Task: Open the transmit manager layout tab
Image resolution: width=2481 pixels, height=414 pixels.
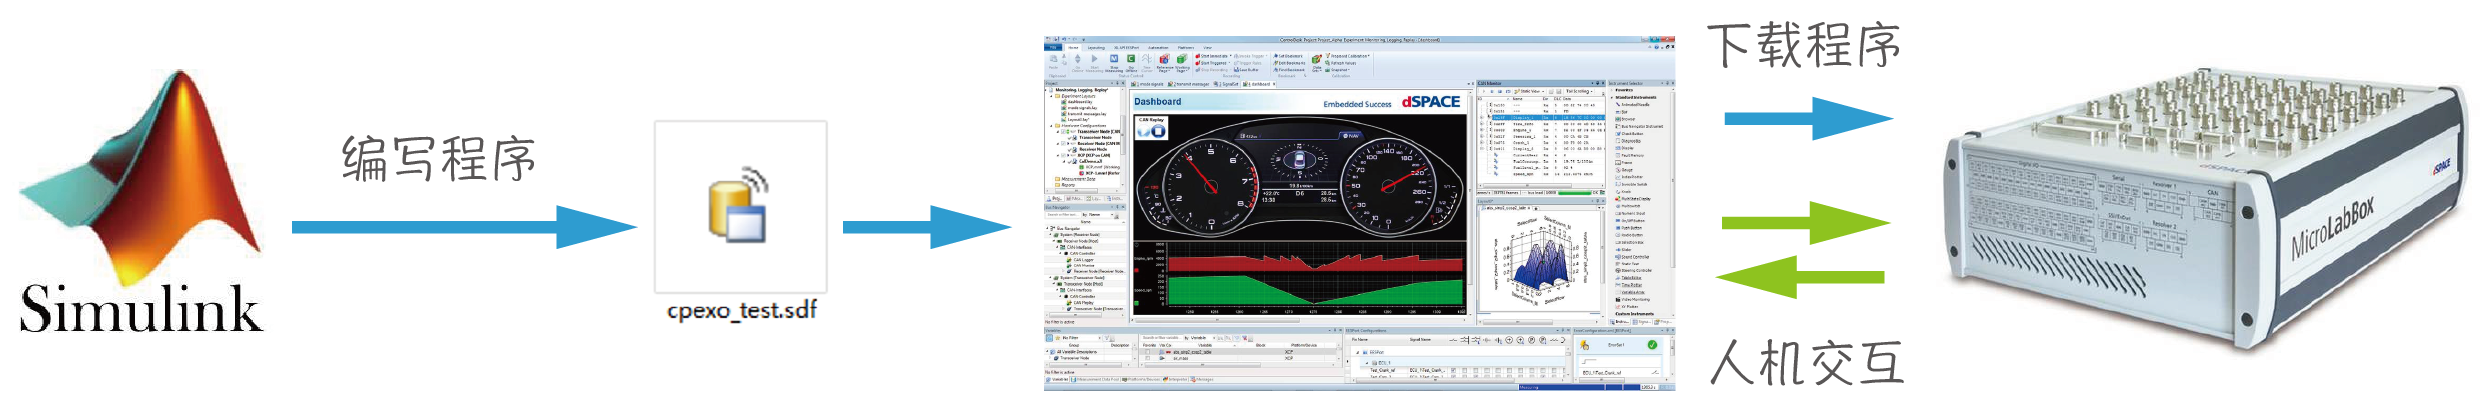Action: coord(1188,84)
